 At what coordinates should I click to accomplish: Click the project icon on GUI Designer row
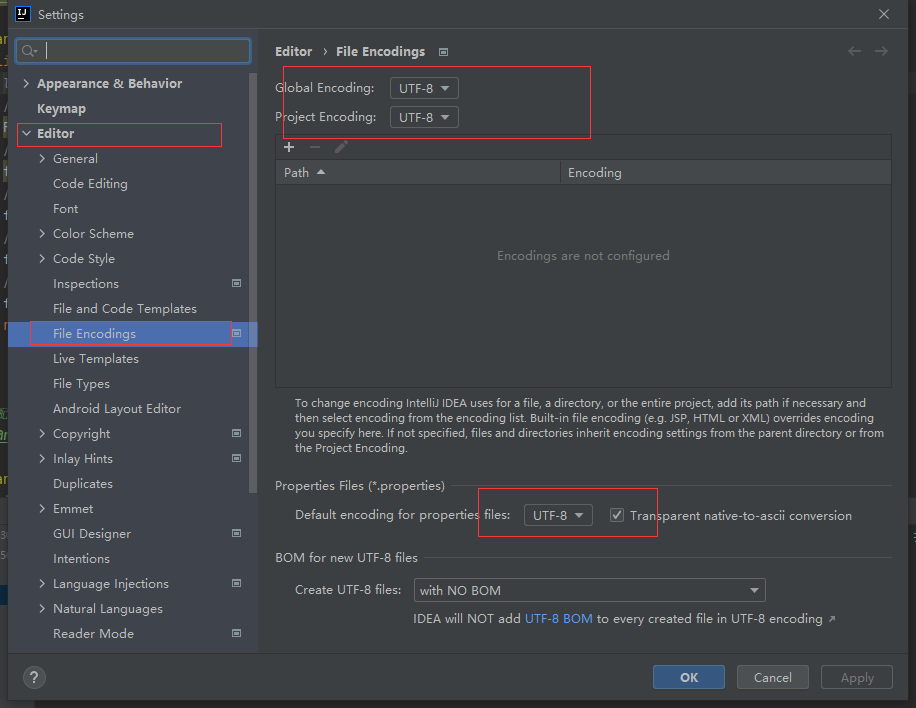(x=237, y=533)
